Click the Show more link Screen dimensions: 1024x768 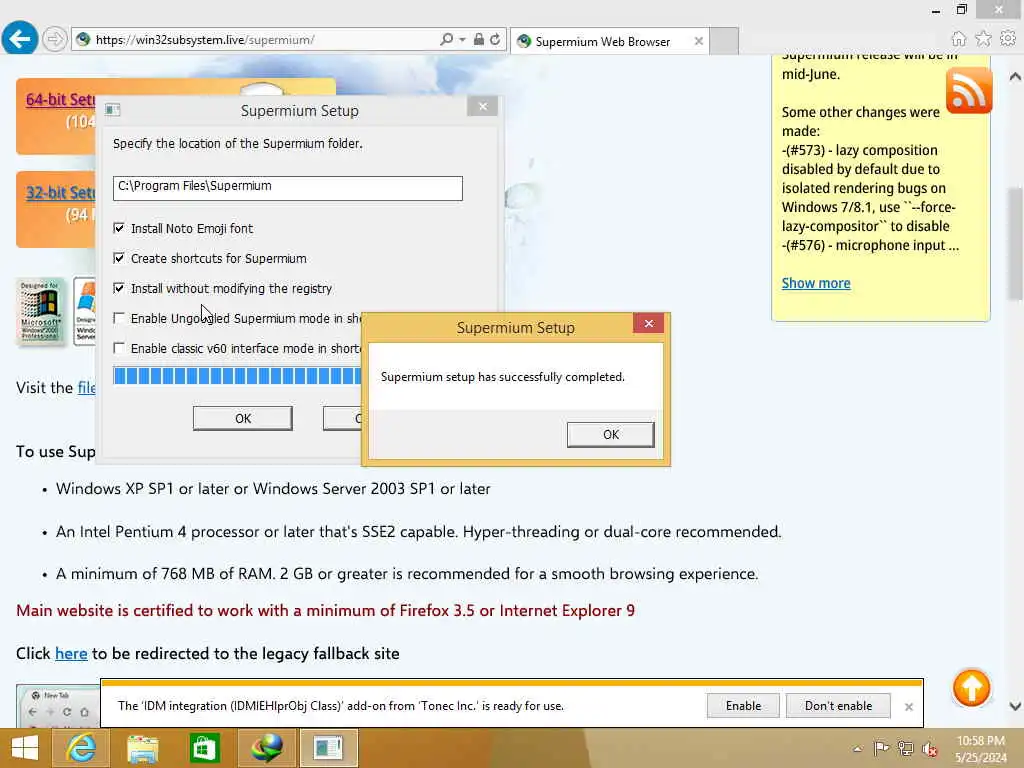pos(816,283)
